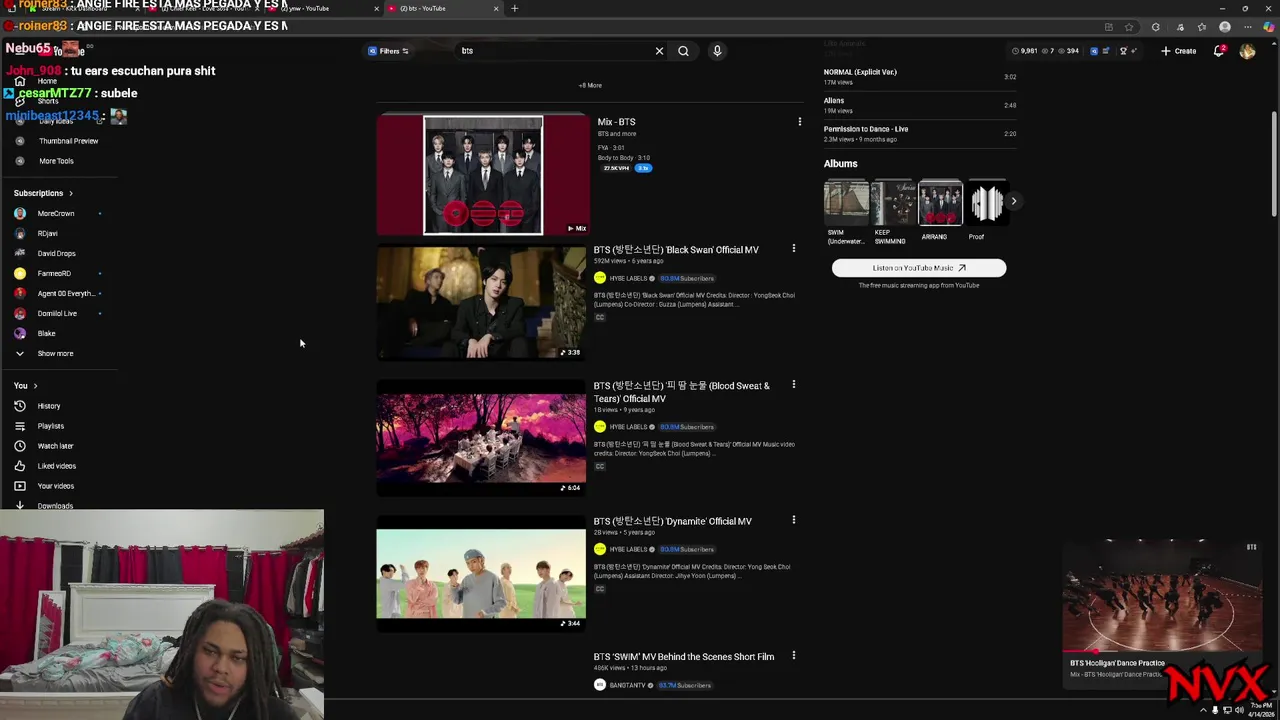
Task: Open the three-dot menu for Dynamite video
Action: coord(794,520)
